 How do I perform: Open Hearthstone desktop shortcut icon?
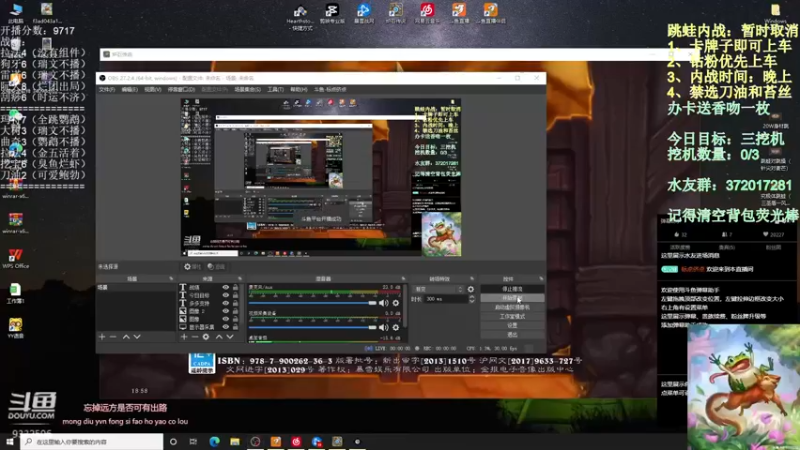pyautogui.click(x=300, y=16)
